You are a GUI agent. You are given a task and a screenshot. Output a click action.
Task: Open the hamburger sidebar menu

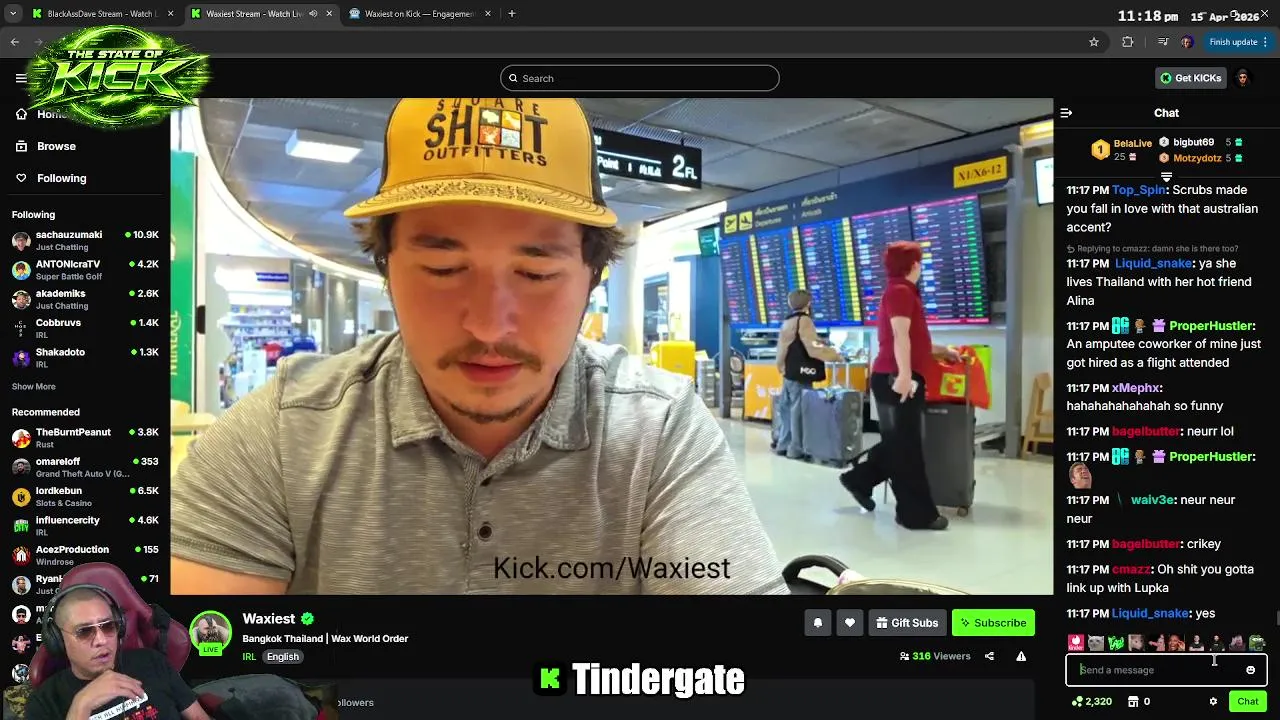[21, 78]
